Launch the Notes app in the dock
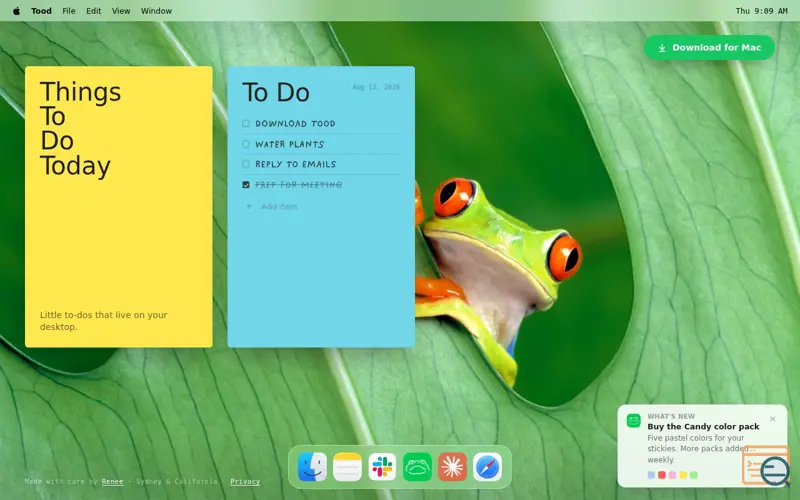Viewport: 800px width, 500px height. coord(347,467)
